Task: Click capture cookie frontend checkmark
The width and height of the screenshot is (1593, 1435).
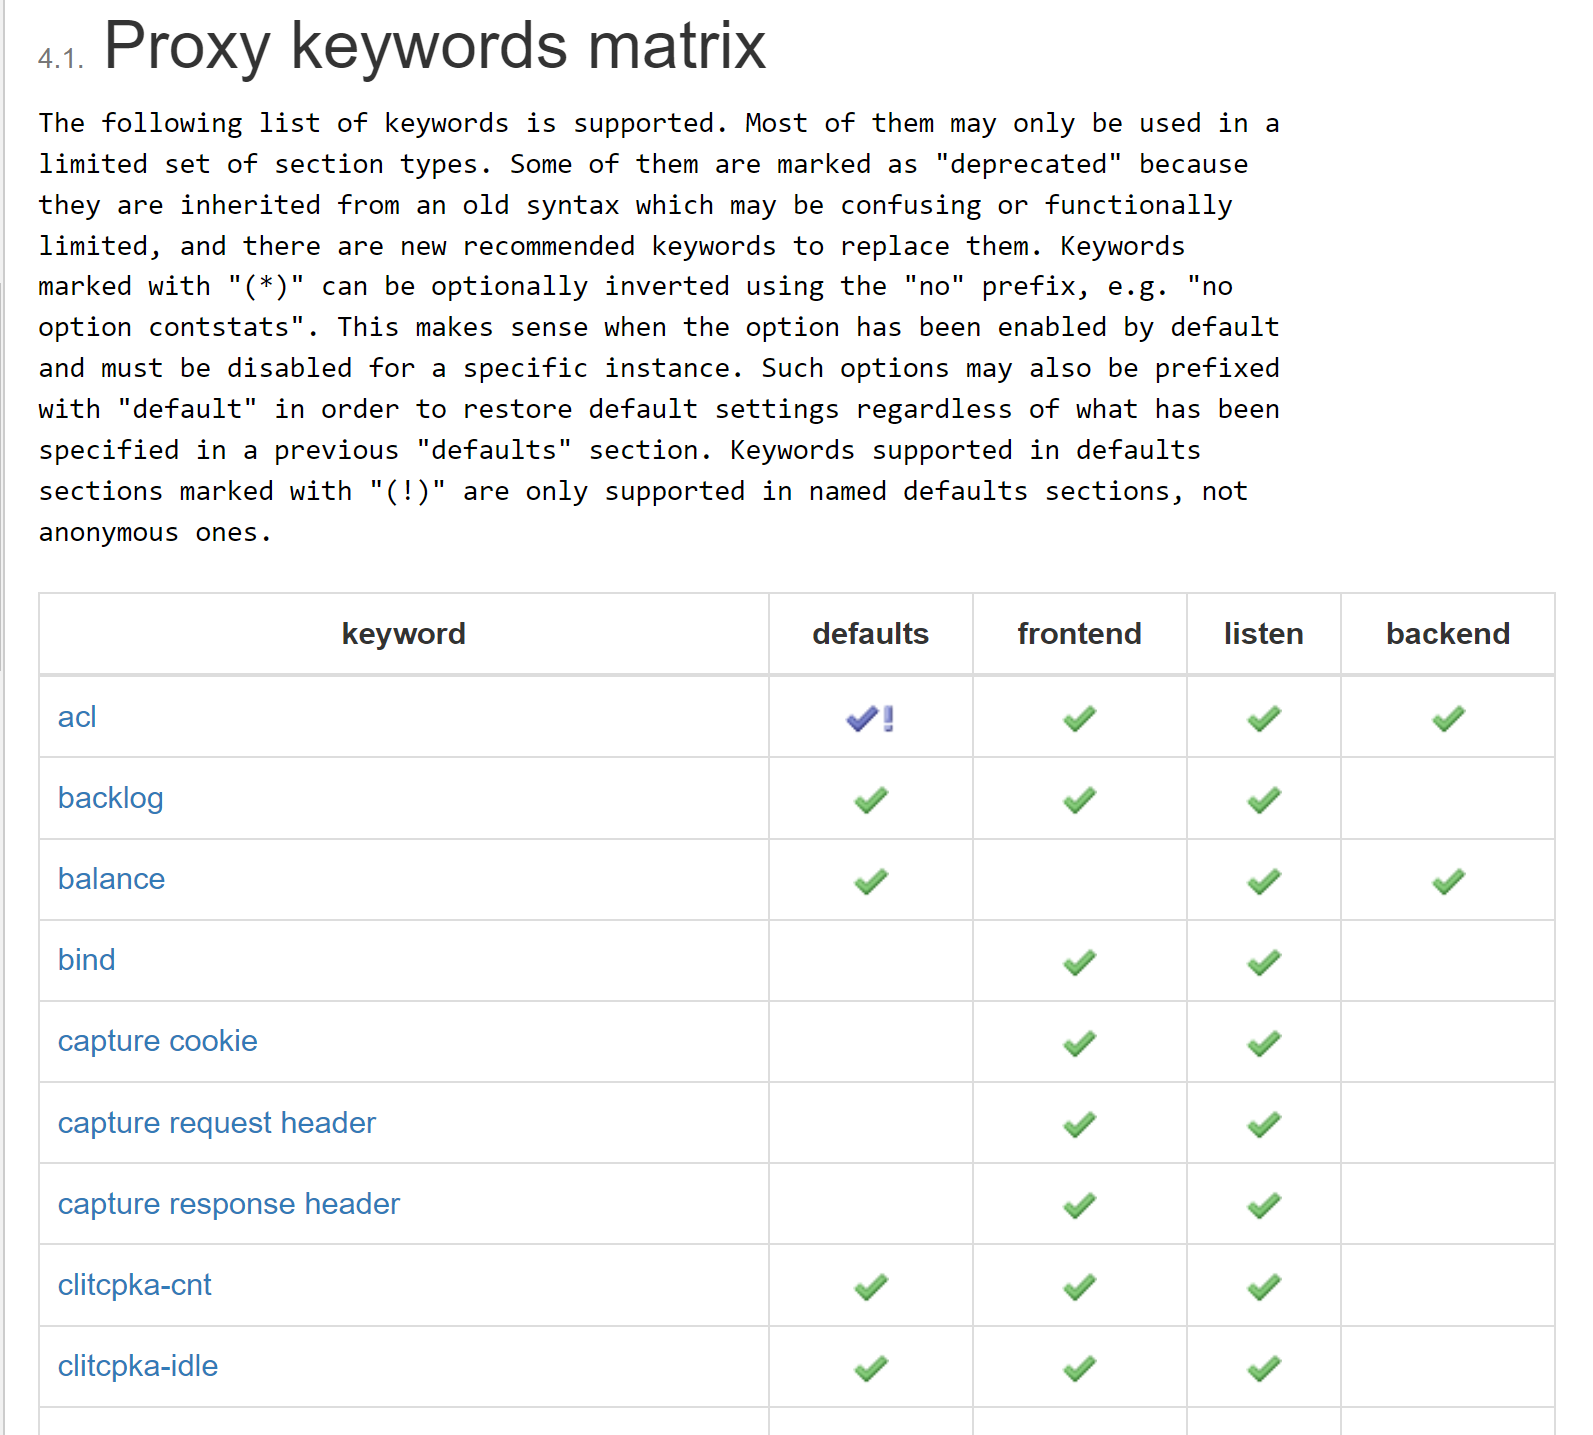Action: (1079, 1043)
